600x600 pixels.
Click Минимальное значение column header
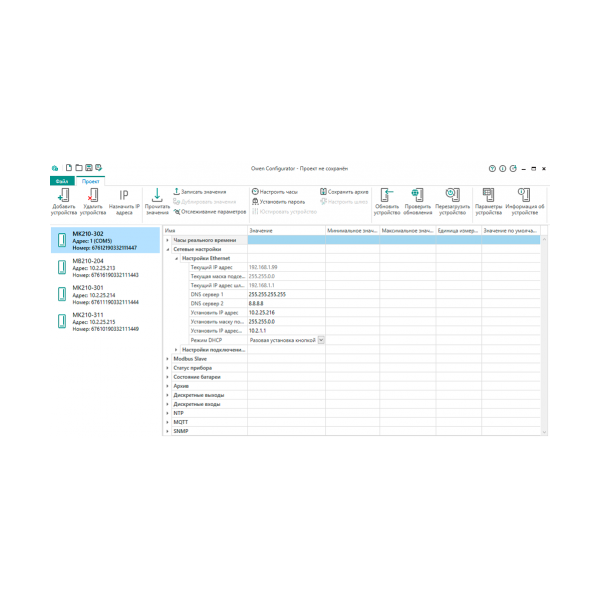click(x=352, y=231)
